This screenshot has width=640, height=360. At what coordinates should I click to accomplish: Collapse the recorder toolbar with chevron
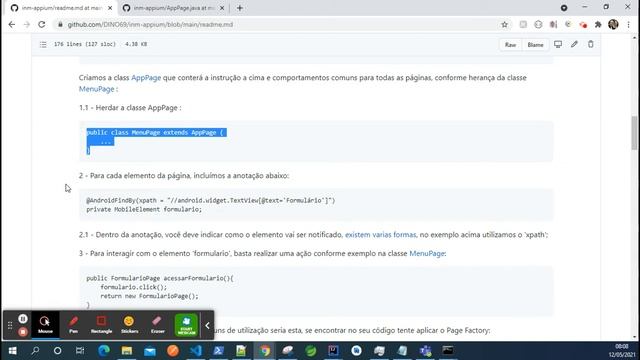[207, 325]
